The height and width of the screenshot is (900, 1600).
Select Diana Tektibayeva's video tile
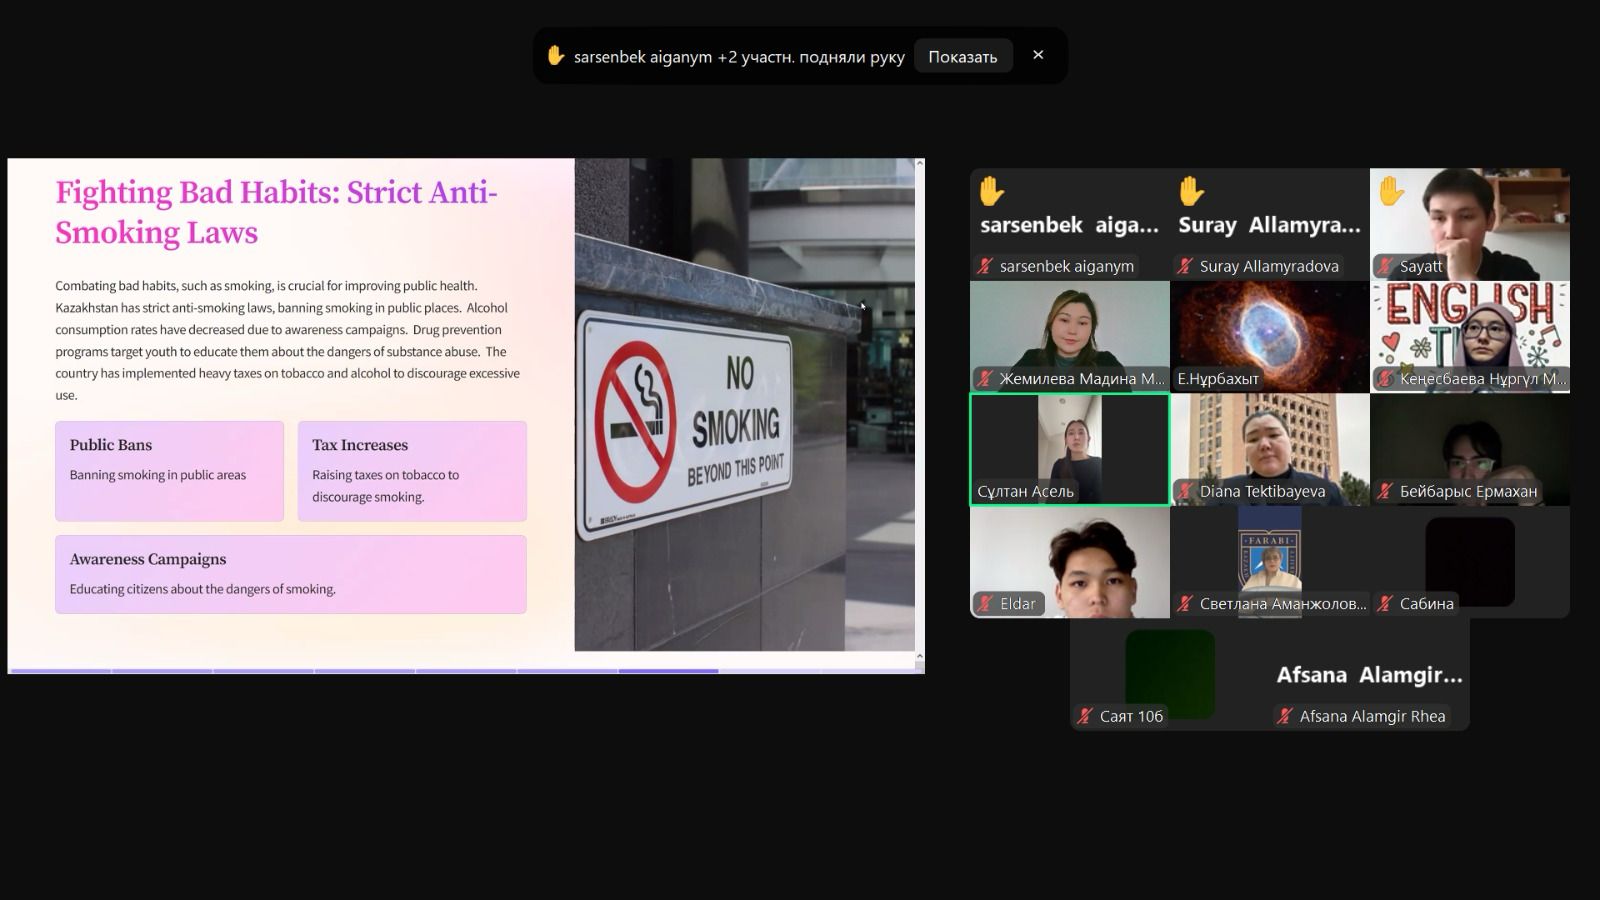1270,449
